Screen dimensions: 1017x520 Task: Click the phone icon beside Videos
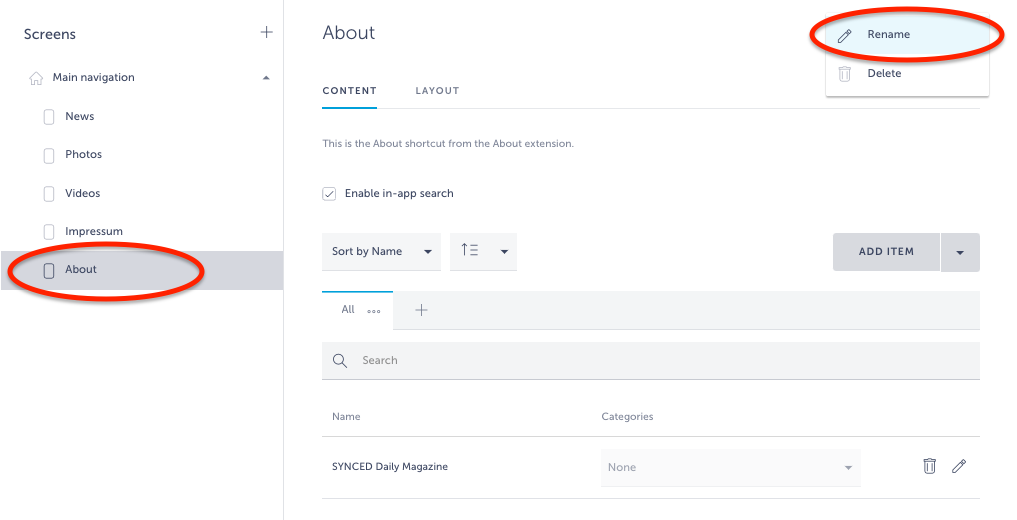(49, 194)
